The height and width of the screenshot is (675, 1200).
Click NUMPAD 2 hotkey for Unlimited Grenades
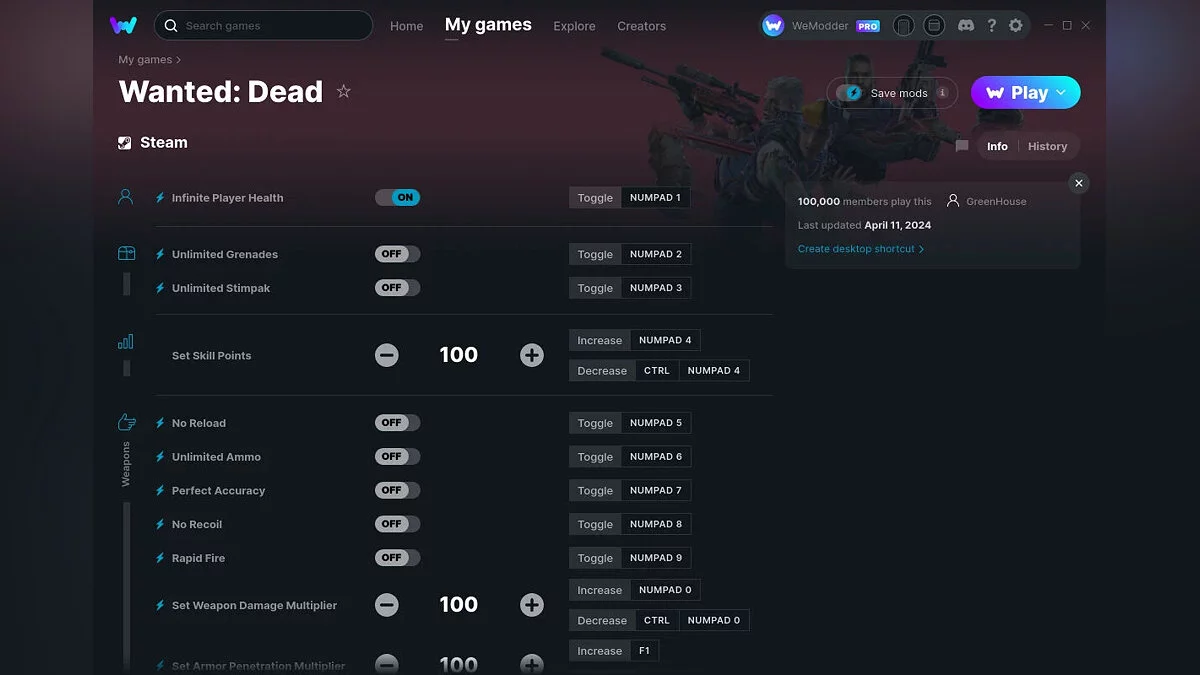tap(656, 254)
